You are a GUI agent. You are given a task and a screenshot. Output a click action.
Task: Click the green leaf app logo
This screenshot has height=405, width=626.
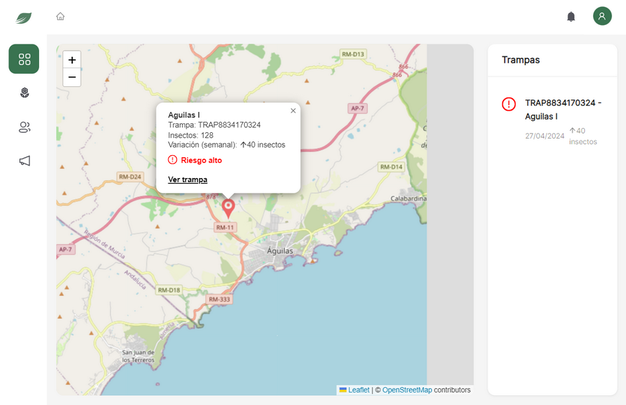(x=24, y=17)
